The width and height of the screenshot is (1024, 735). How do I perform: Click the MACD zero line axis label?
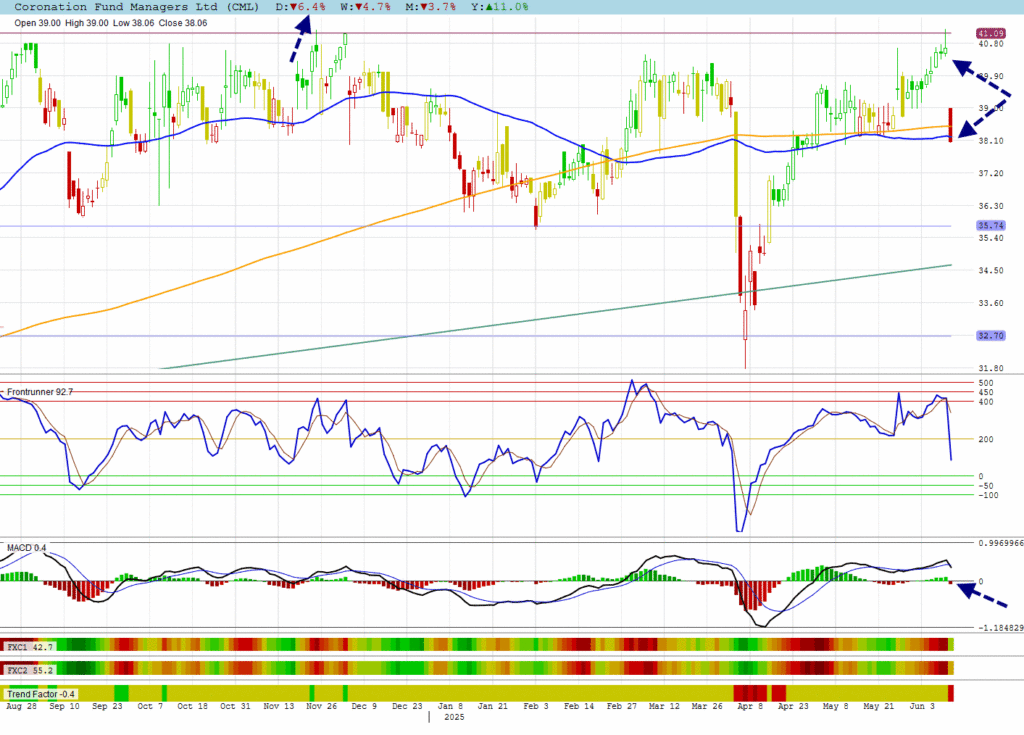[981, 581]
